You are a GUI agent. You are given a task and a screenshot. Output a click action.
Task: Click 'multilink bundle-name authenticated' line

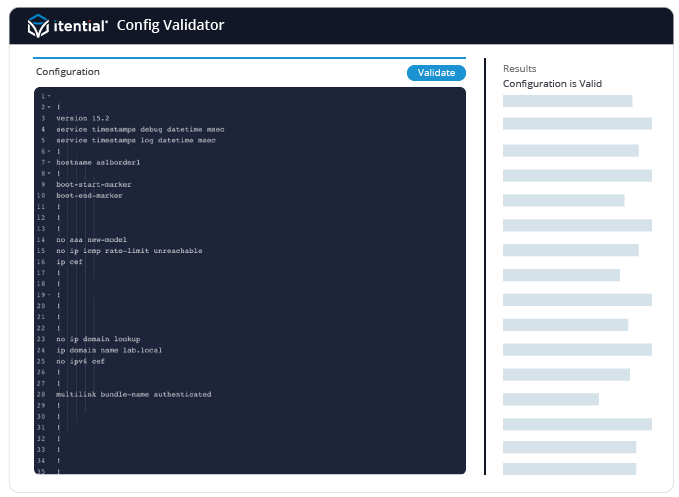[x=134, y=394]
